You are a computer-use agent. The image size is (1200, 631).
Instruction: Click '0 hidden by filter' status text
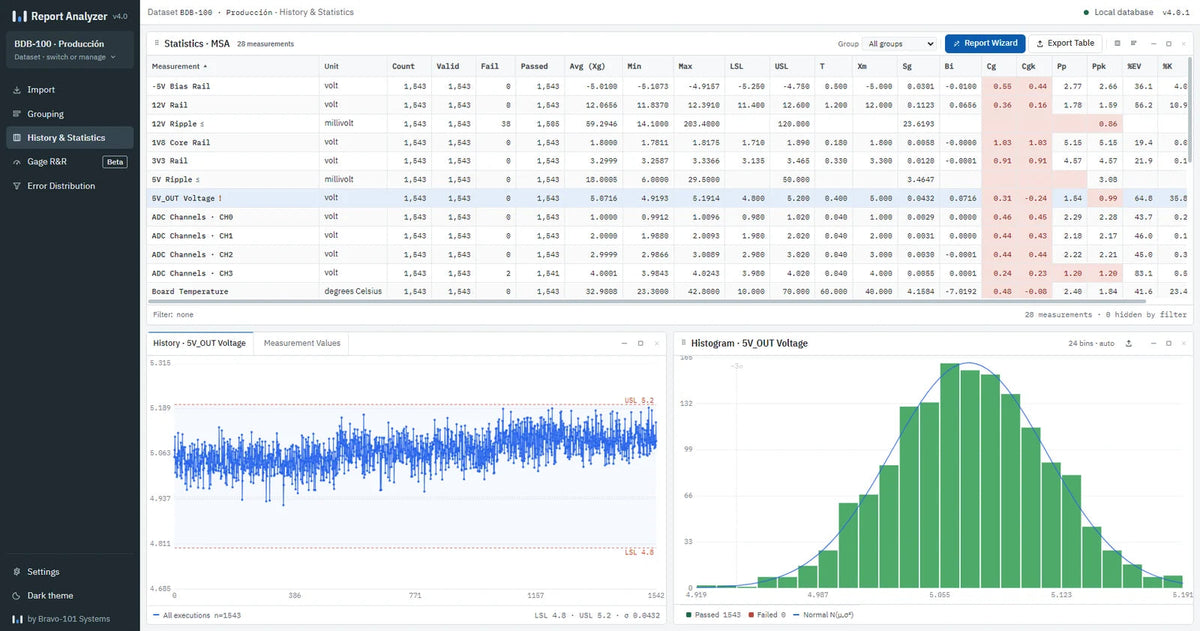(1146, 314)
